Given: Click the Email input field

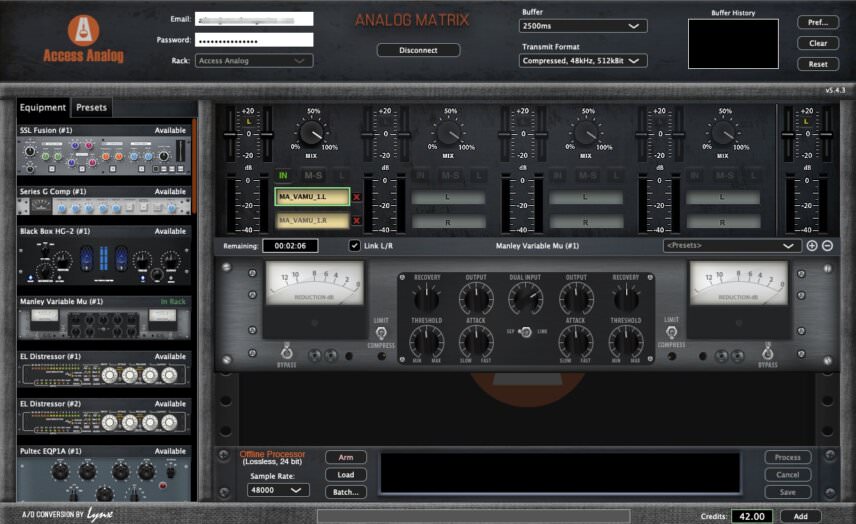Looking at the screenshot, I should 254,19.
